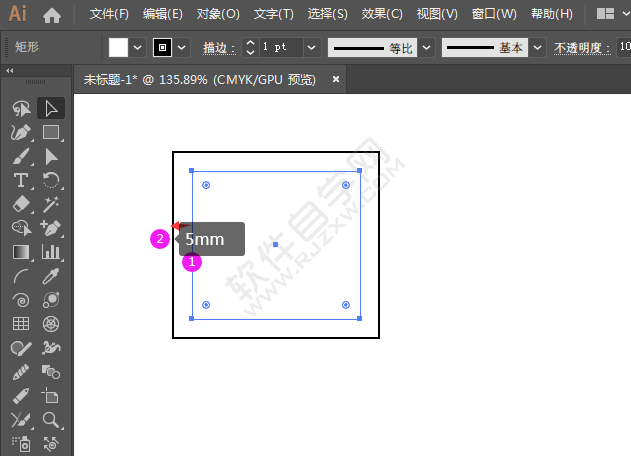Select the Eraser tool

tap(21, 204)
